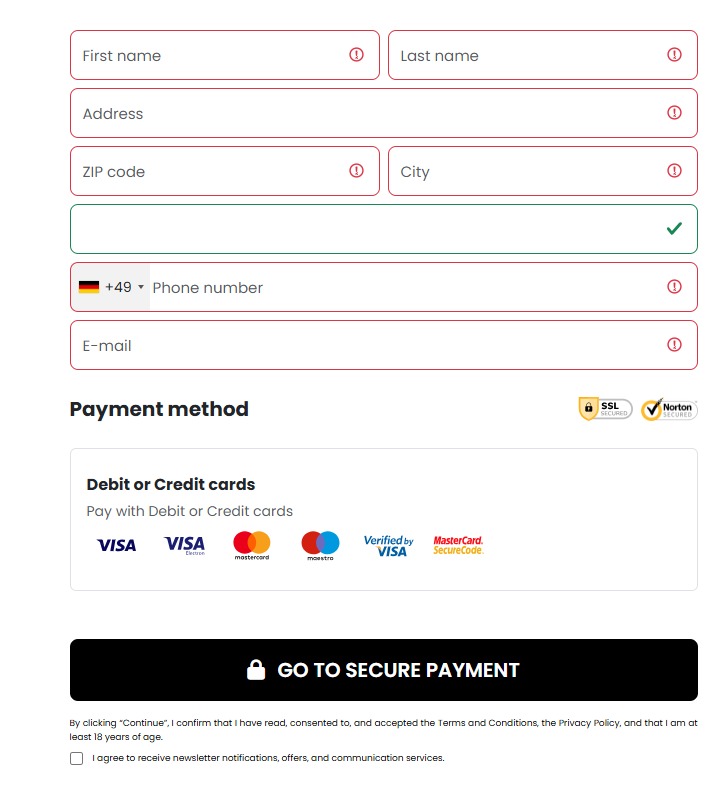This screenshot has width=727, height=794.
Task: Click the Norton Secured badge
Action: 669,409
